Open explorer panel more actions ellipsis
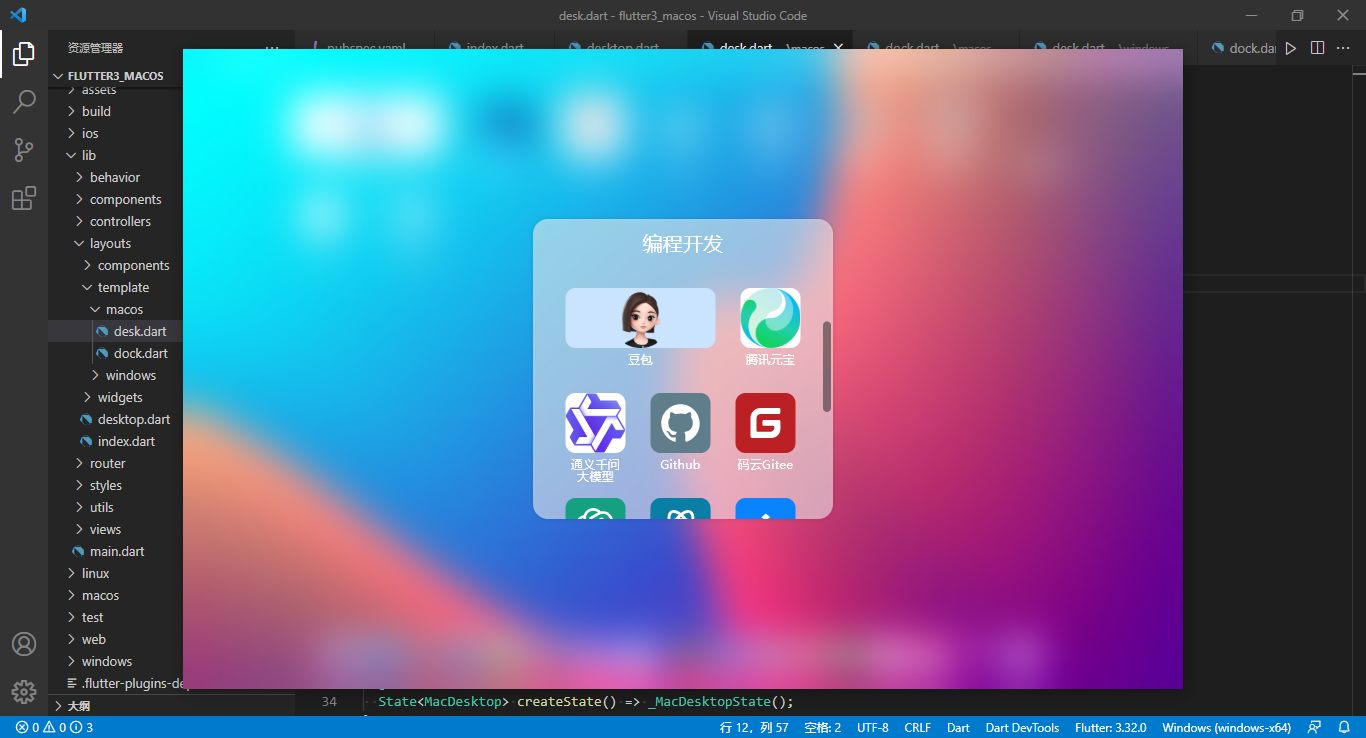This screenshot has height=738, width=1366. [x=272, y=48]
